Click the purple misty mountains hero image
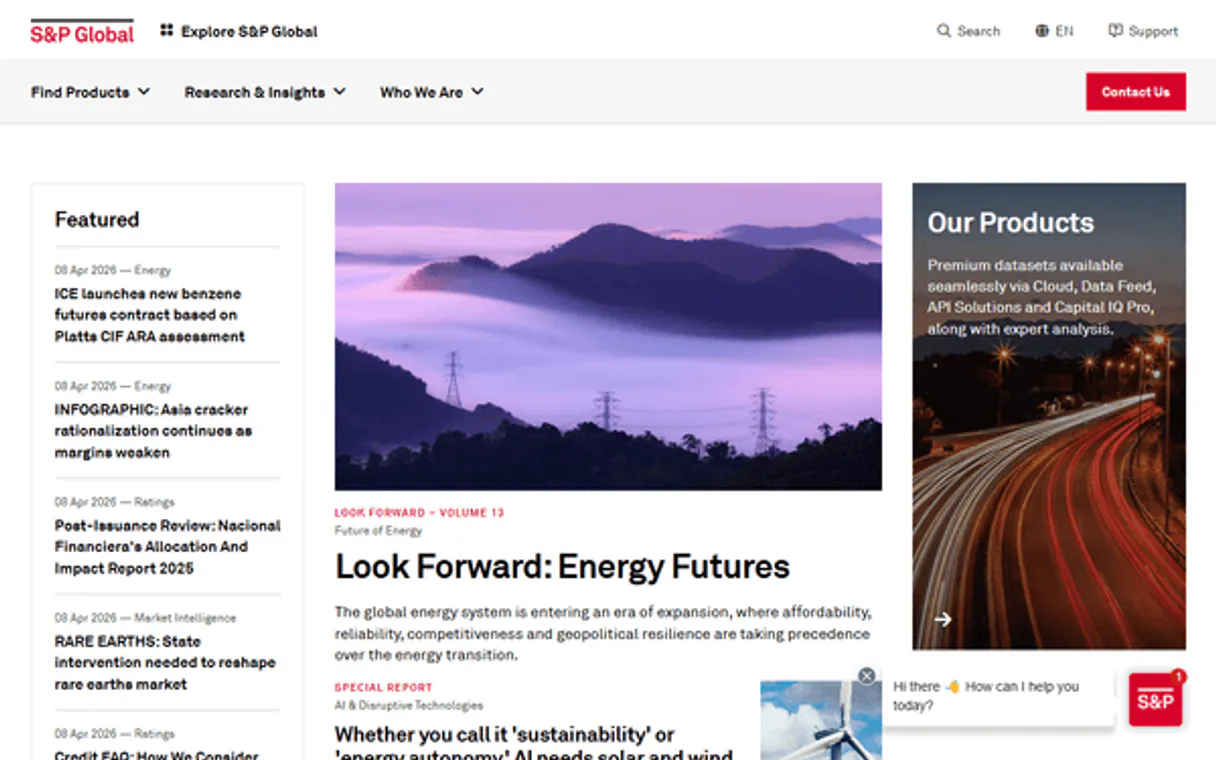1216x760 pixels. point(608,336)
